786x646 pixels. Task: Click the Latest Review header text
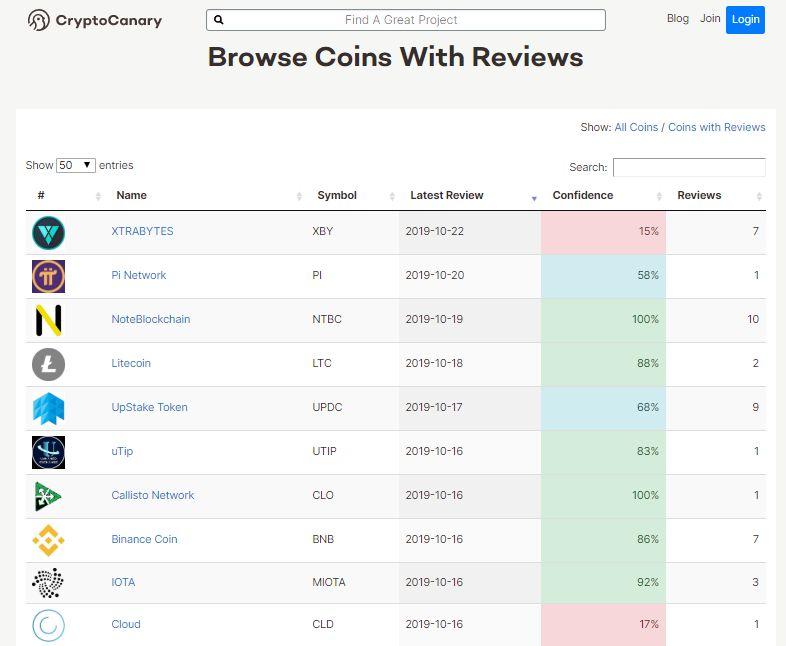(447, 195)
